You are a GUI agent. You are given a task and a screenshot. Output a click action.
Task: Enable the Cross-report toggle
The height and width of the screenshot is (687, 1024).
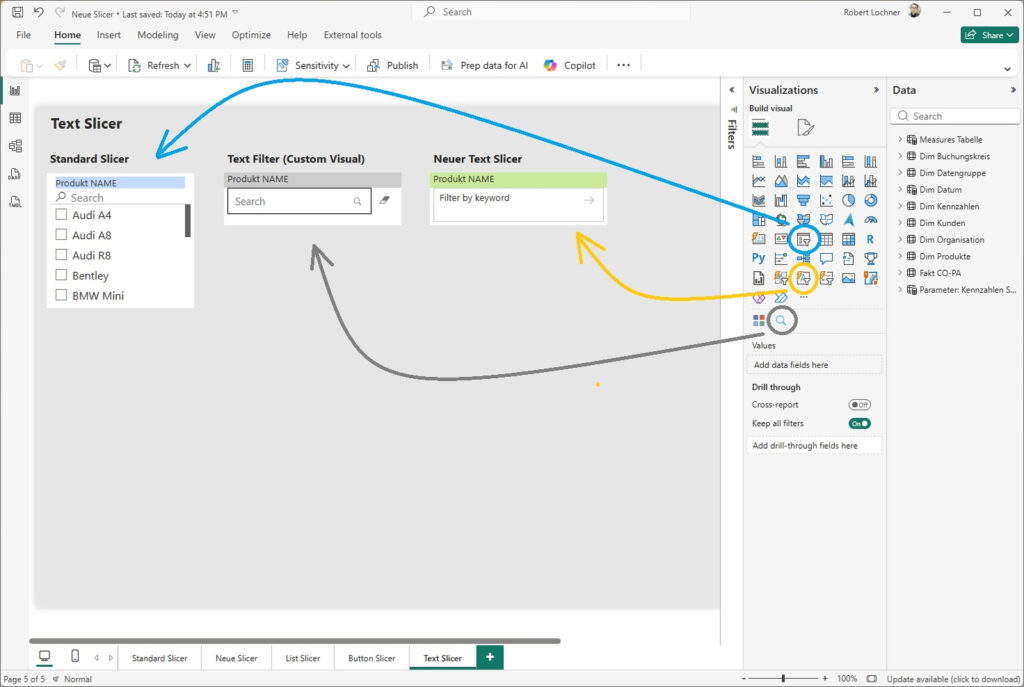pyautogui.click(x=859, y=405)
